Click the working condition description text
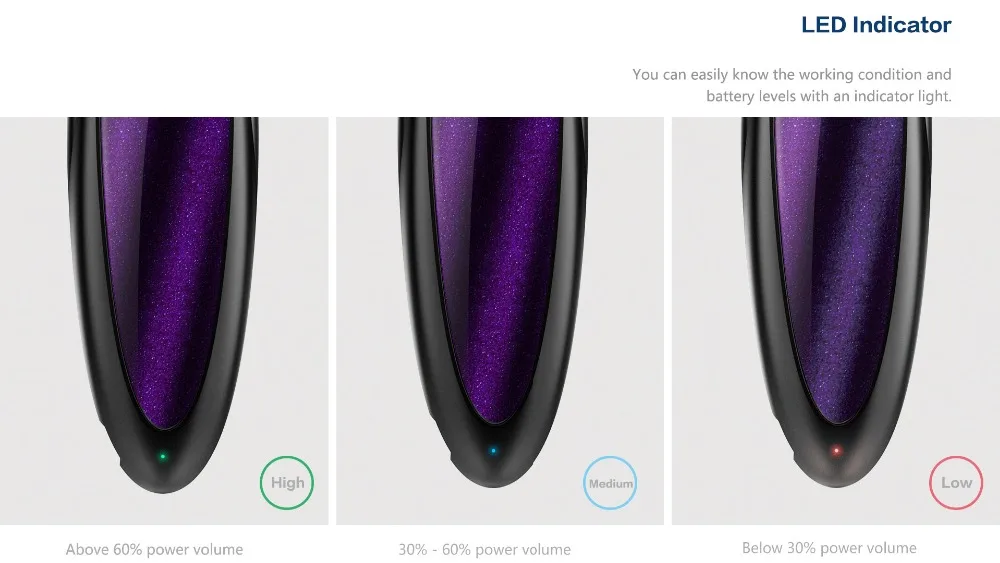1000x563 pixels. tap(791, 75)
